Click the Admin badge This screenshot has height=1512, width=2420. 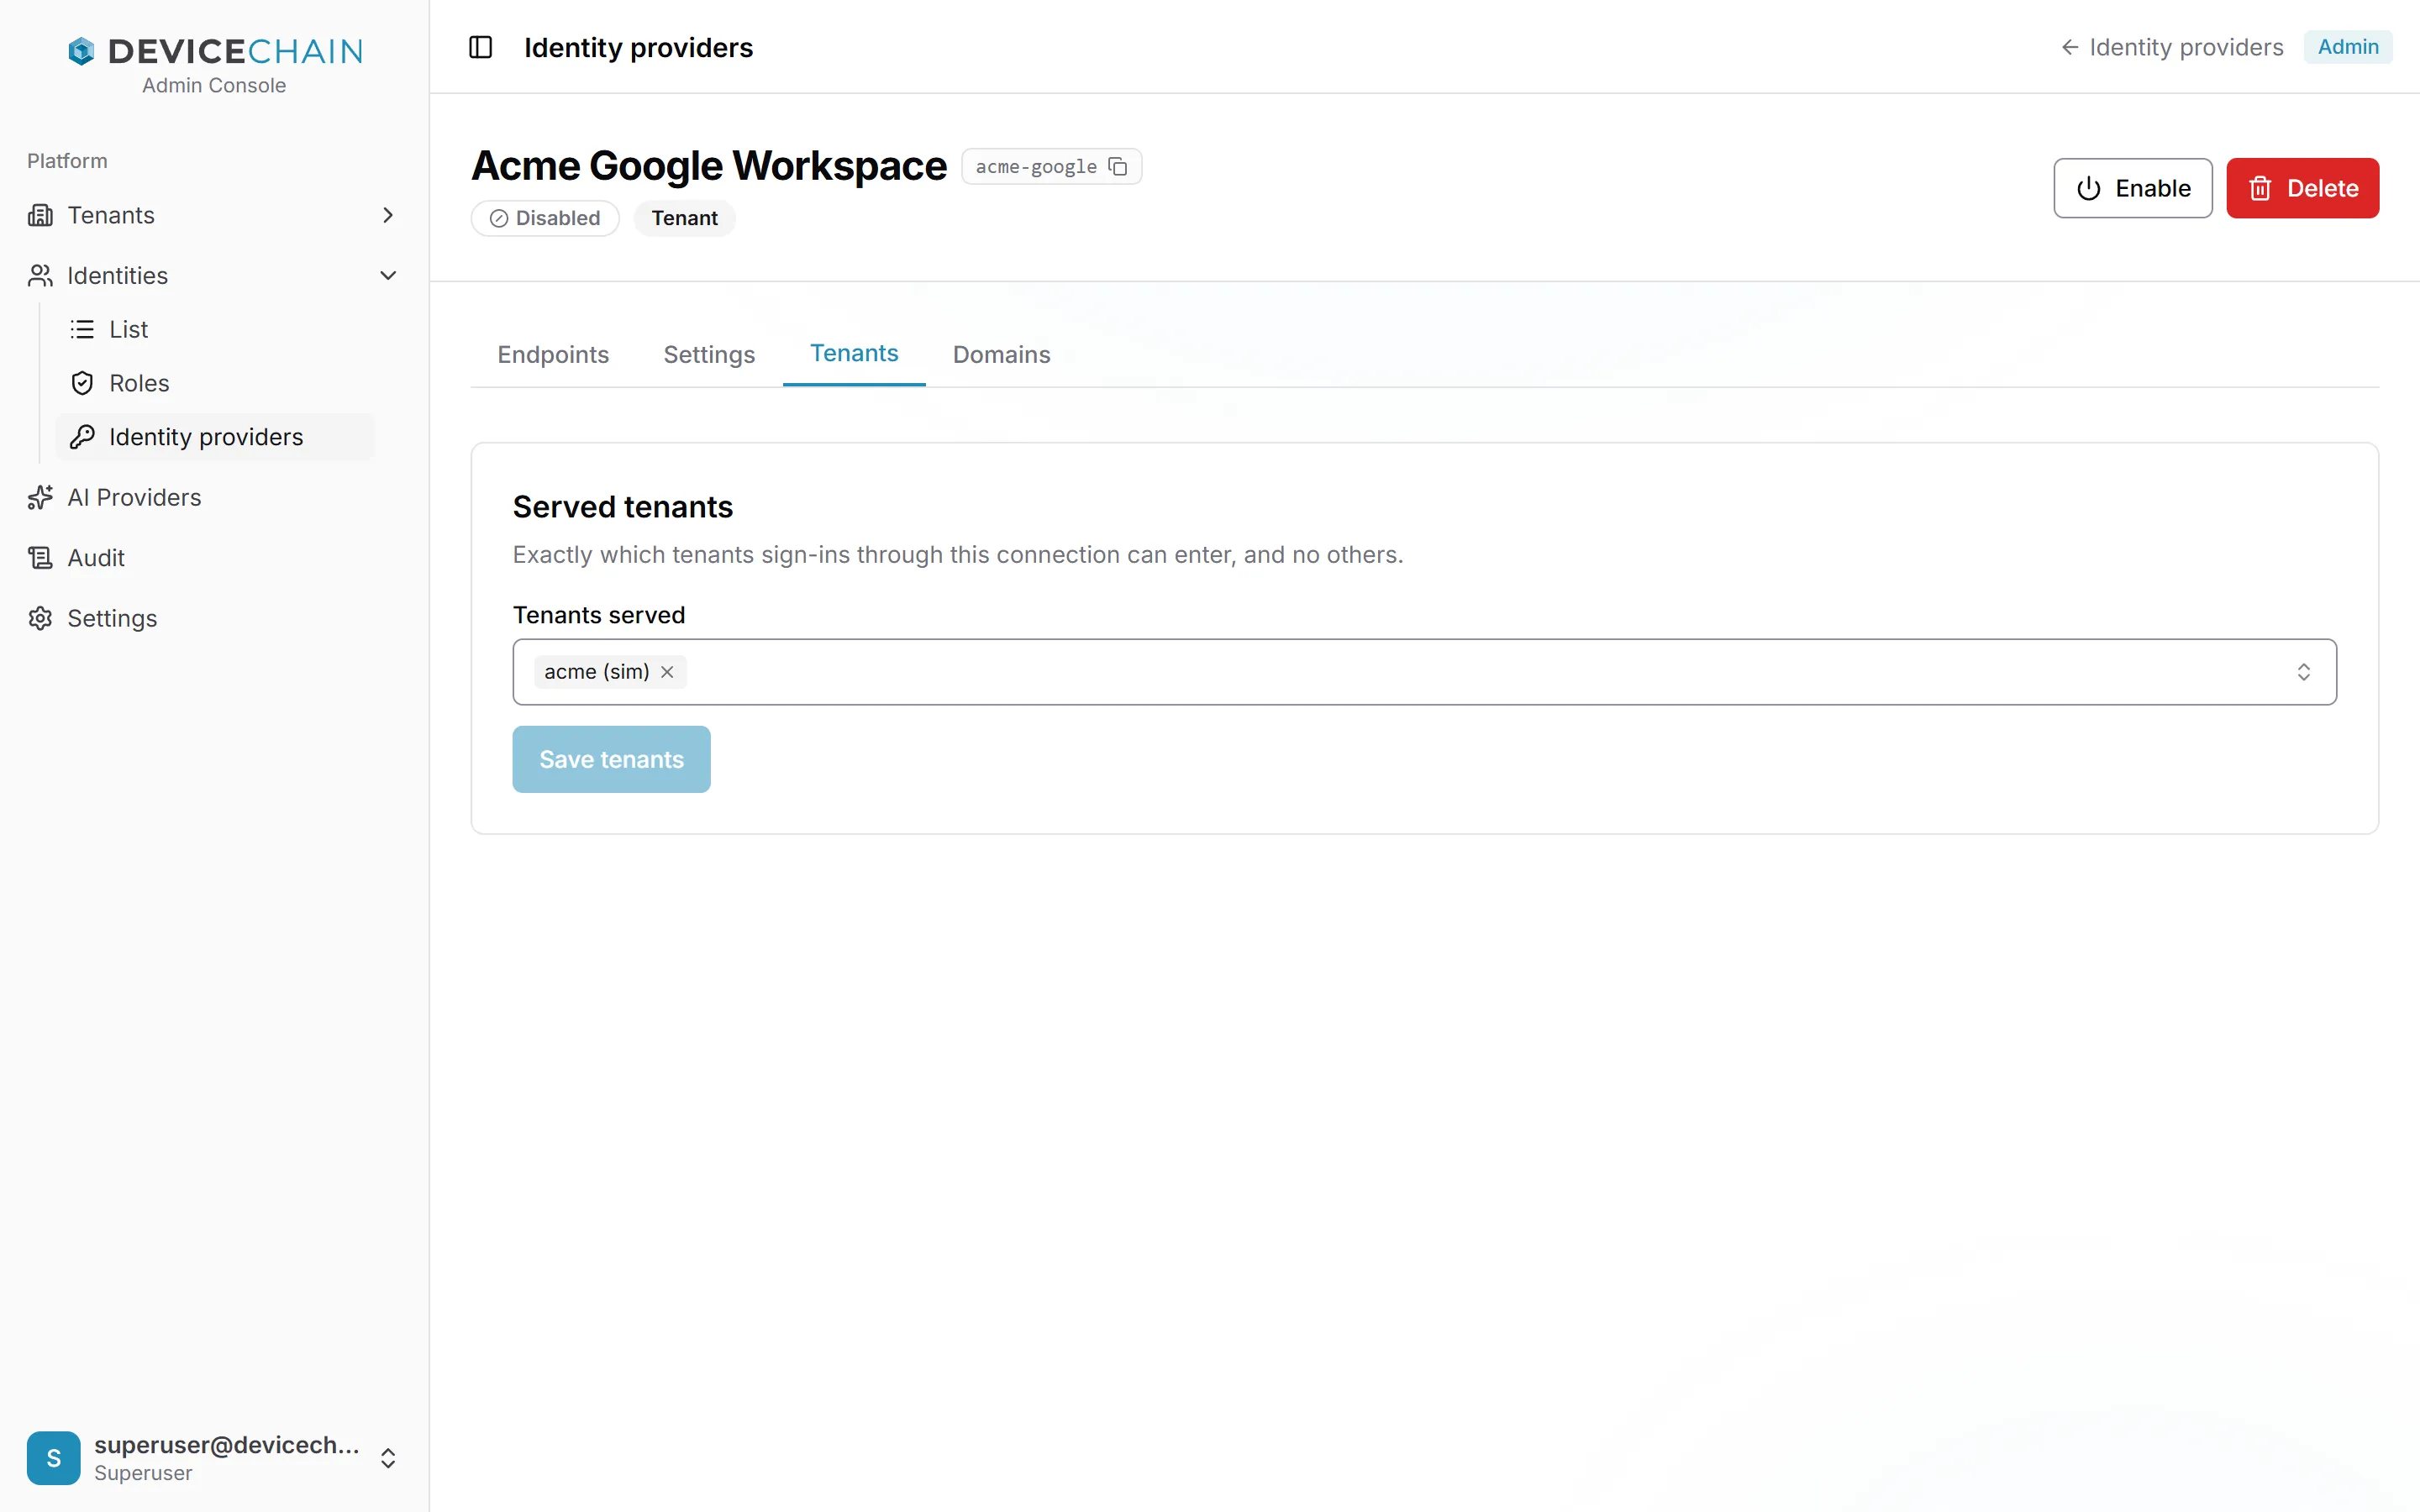pyautogui.click(x=2348, y=47)
